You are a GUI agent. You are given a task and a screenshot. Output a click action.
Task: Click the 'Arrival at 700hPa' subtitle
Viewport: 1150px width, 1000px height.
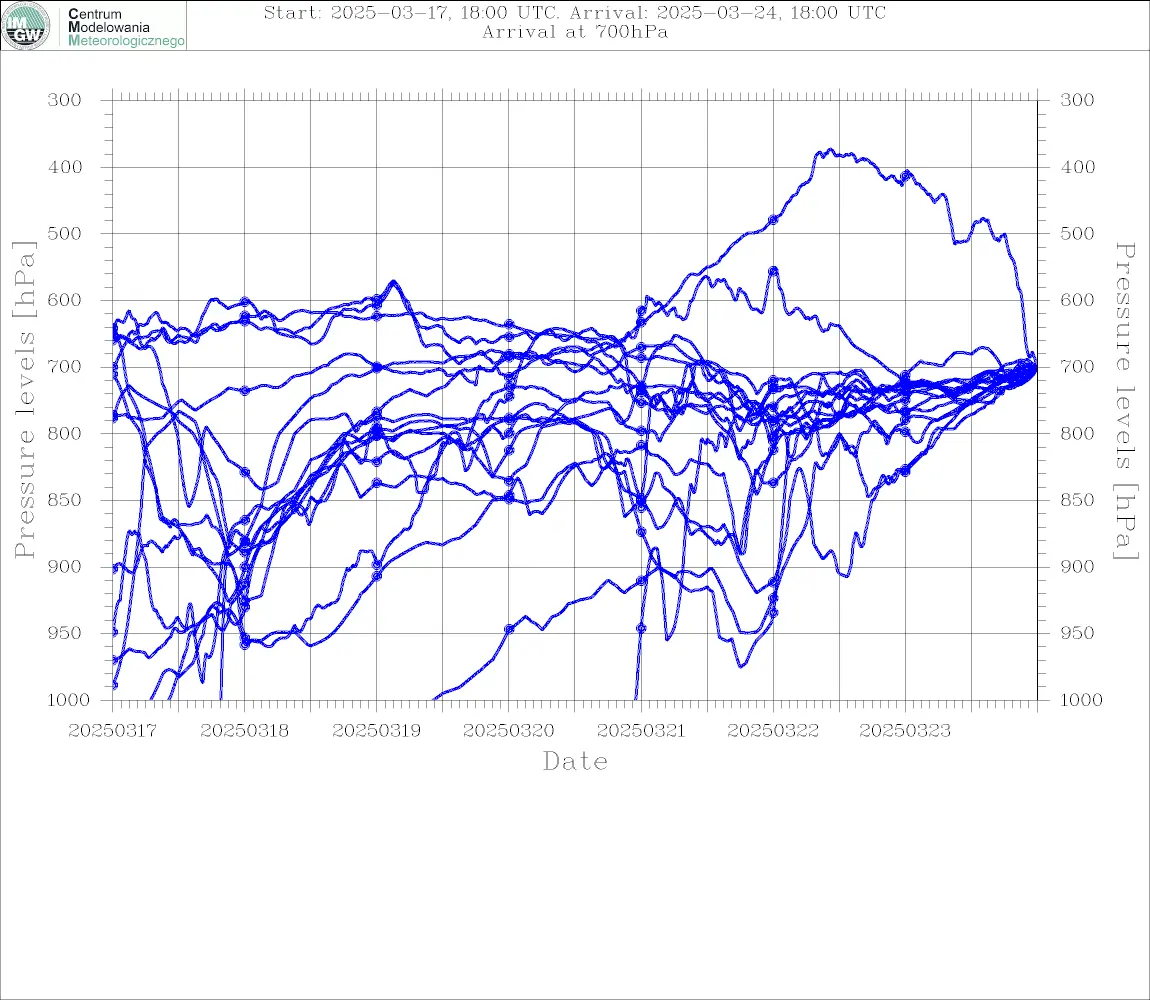tap(575, 32)
